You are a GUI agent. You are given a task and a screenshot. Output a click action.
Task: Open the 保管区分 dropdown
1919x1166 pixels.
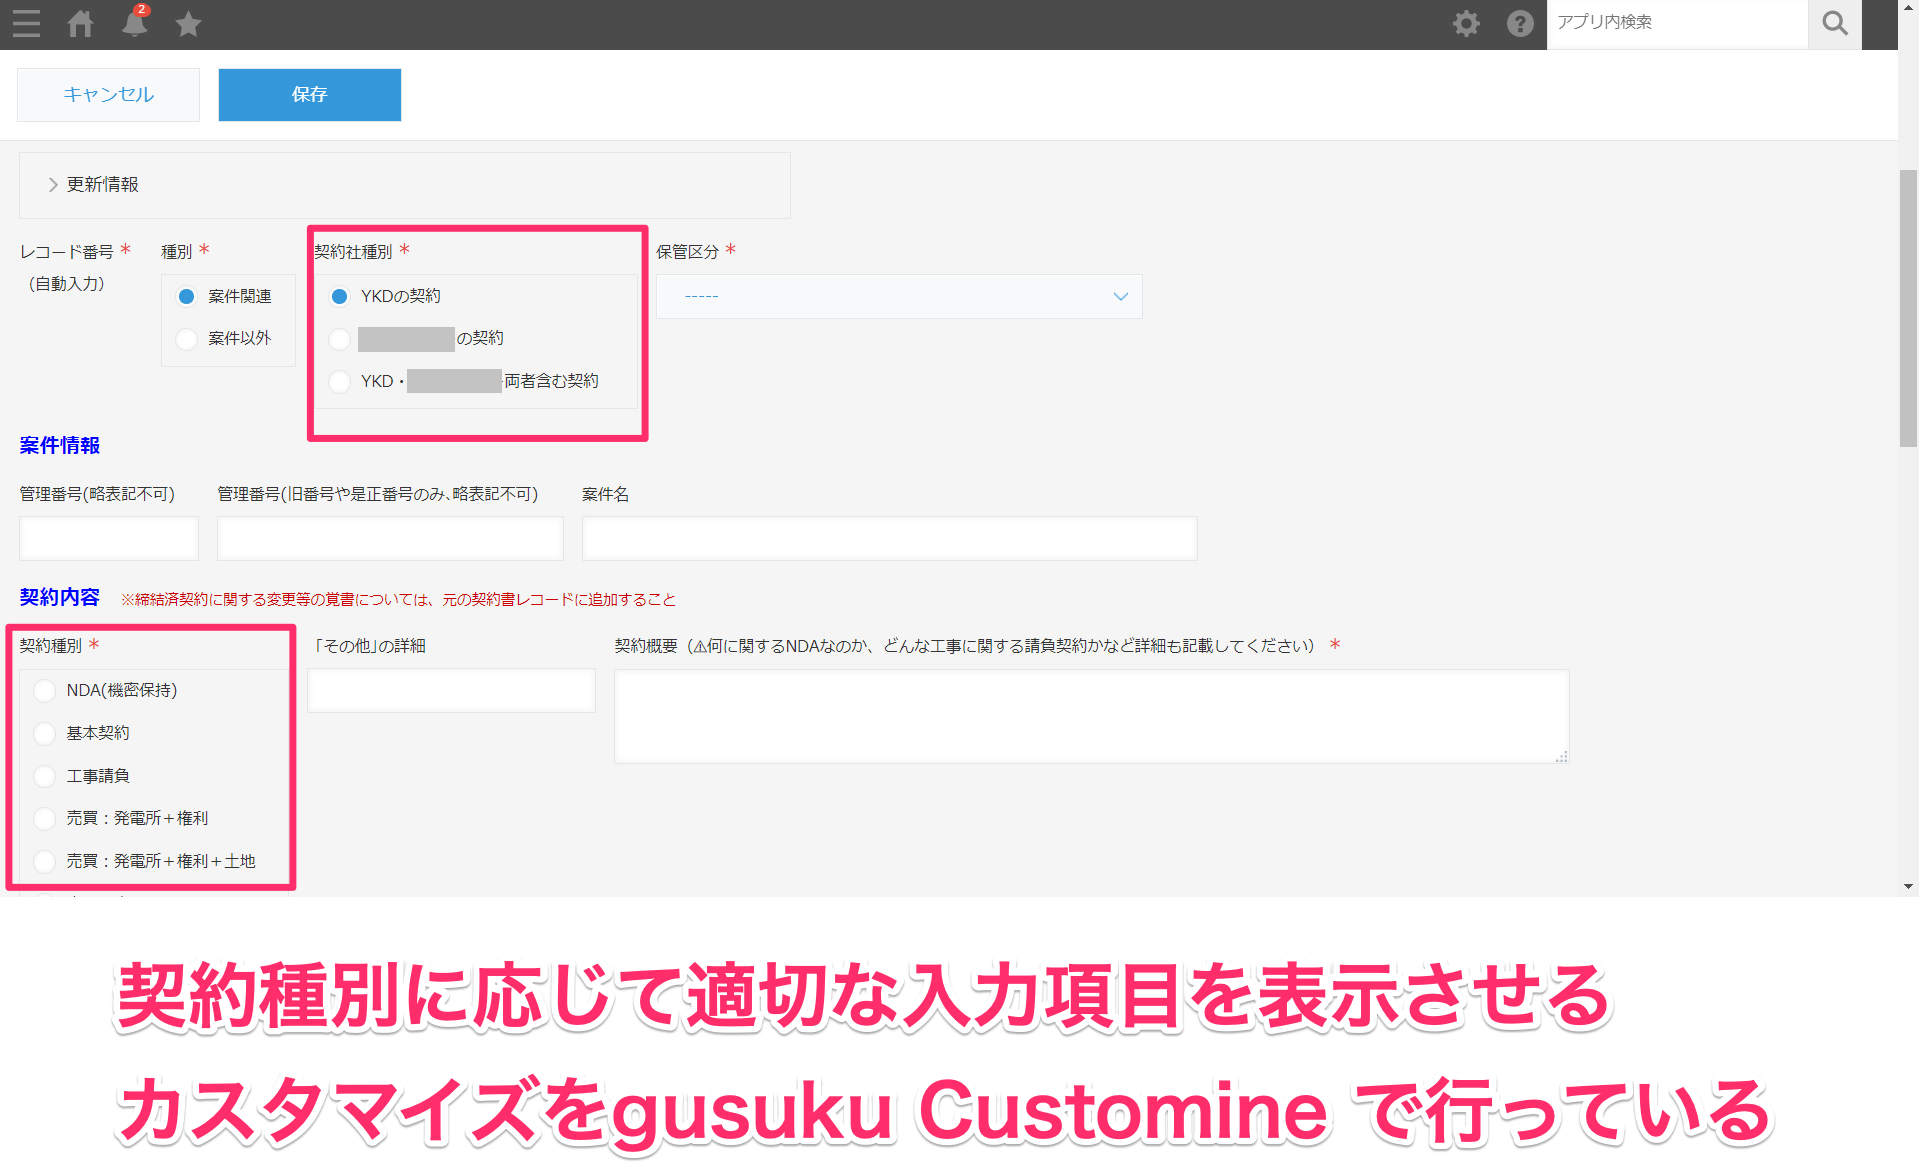[x=899, y=297]
